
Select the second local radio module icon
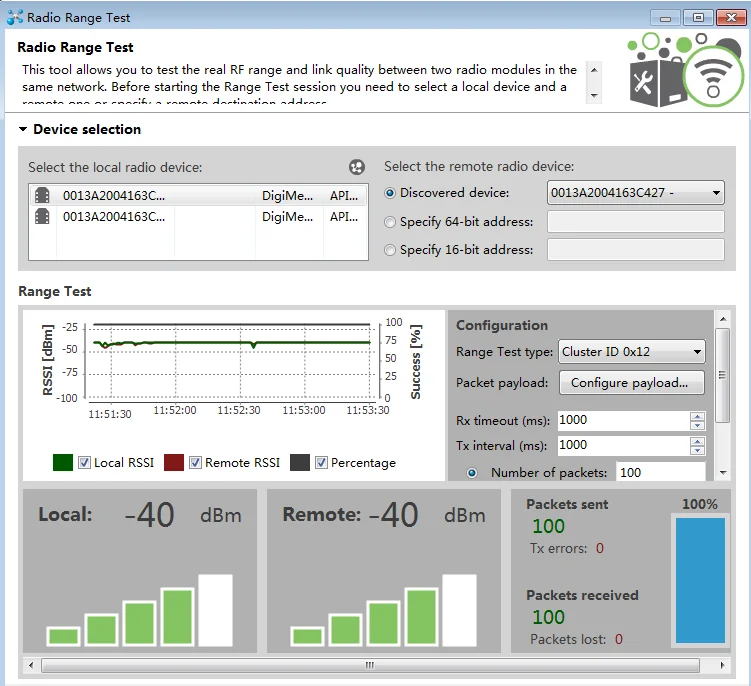pos(42,216)
